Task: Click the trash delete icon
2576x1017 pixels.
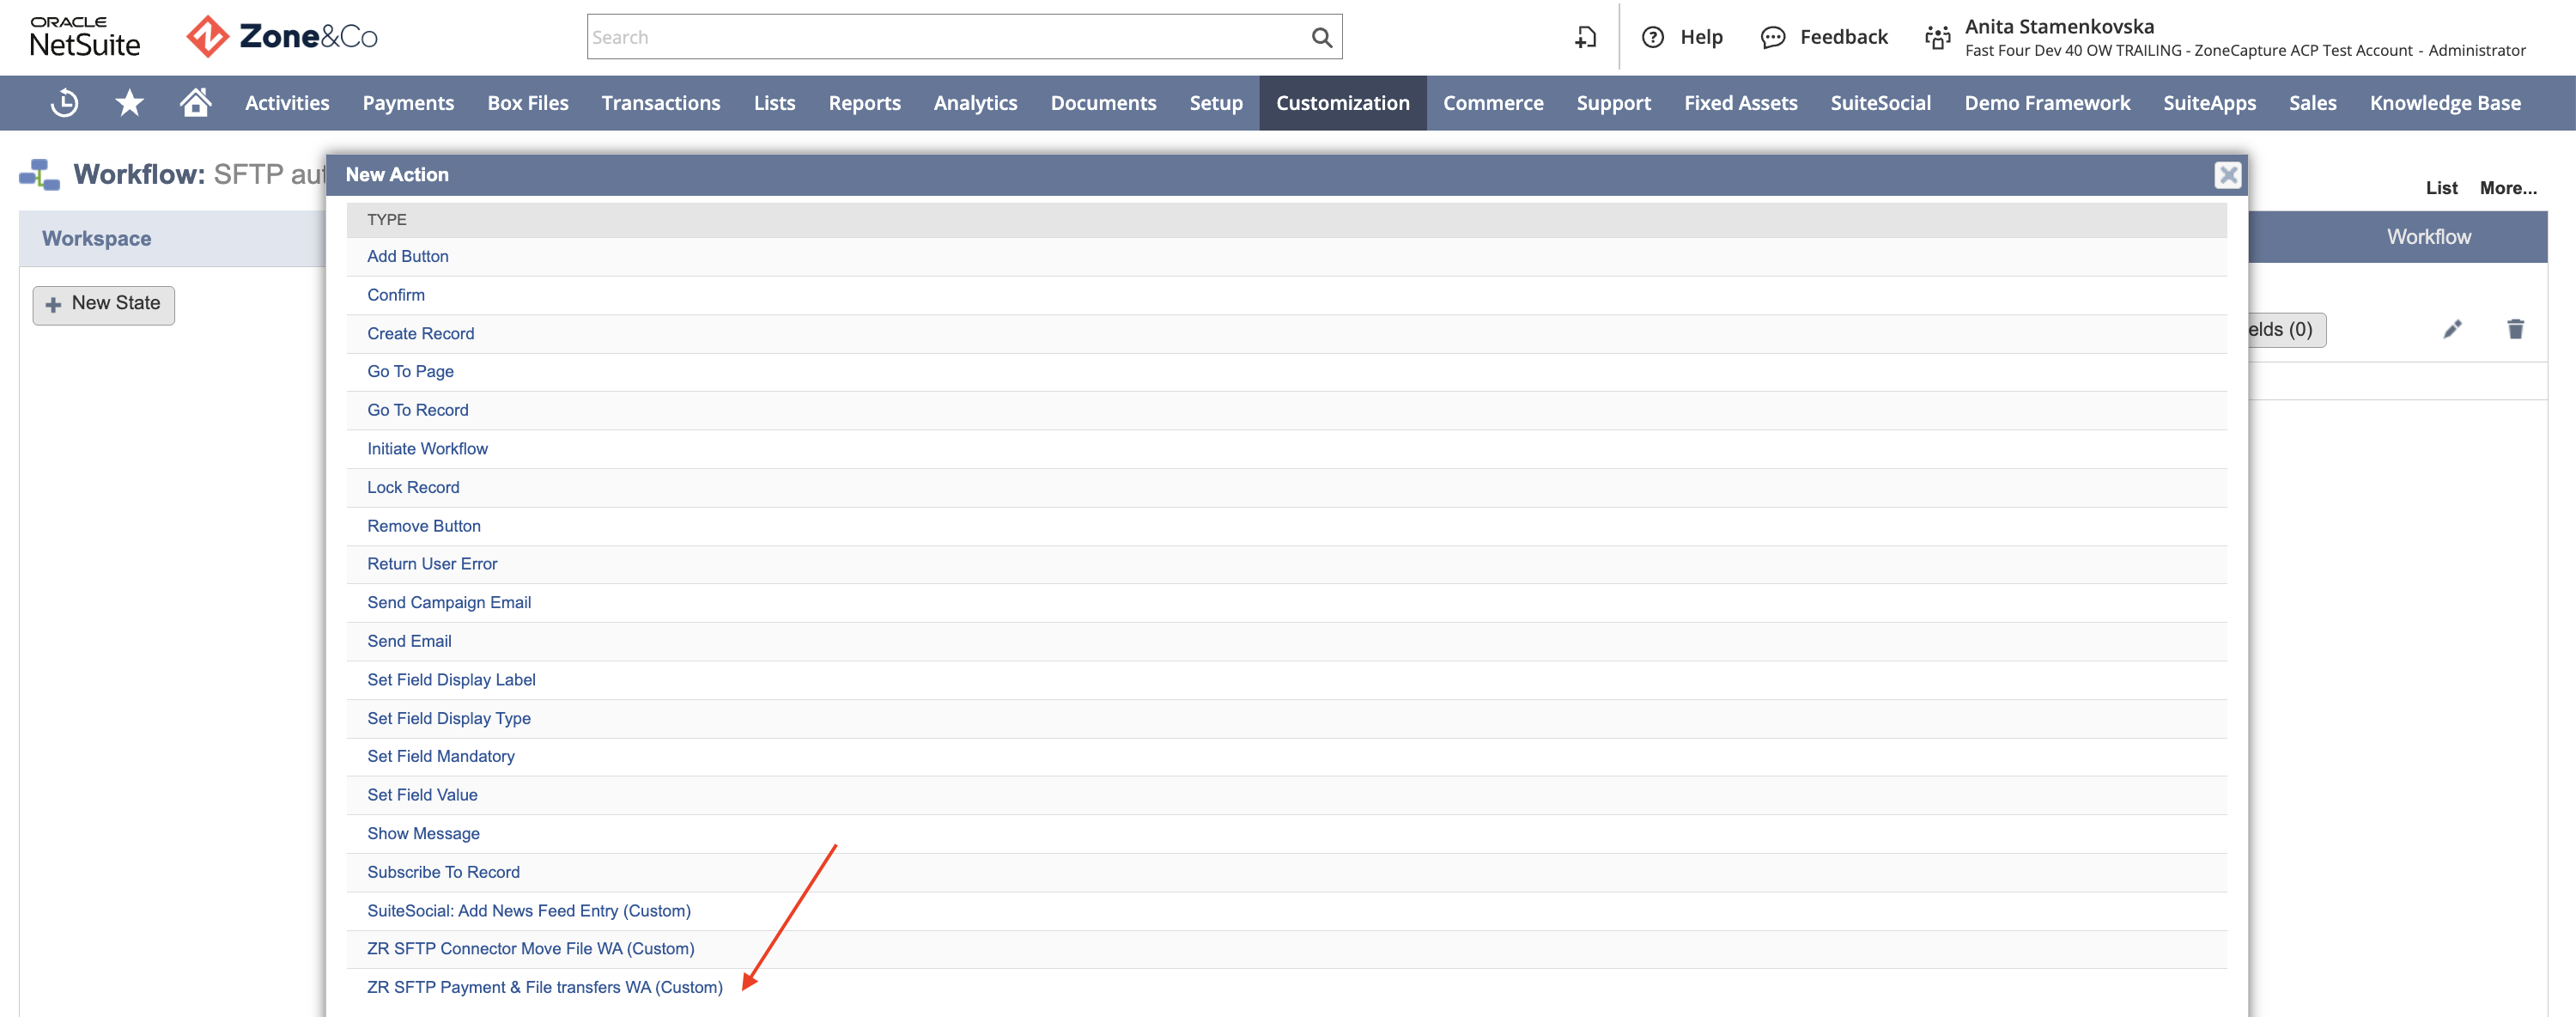Action: pyautogui.click(x=2515, y=329)
